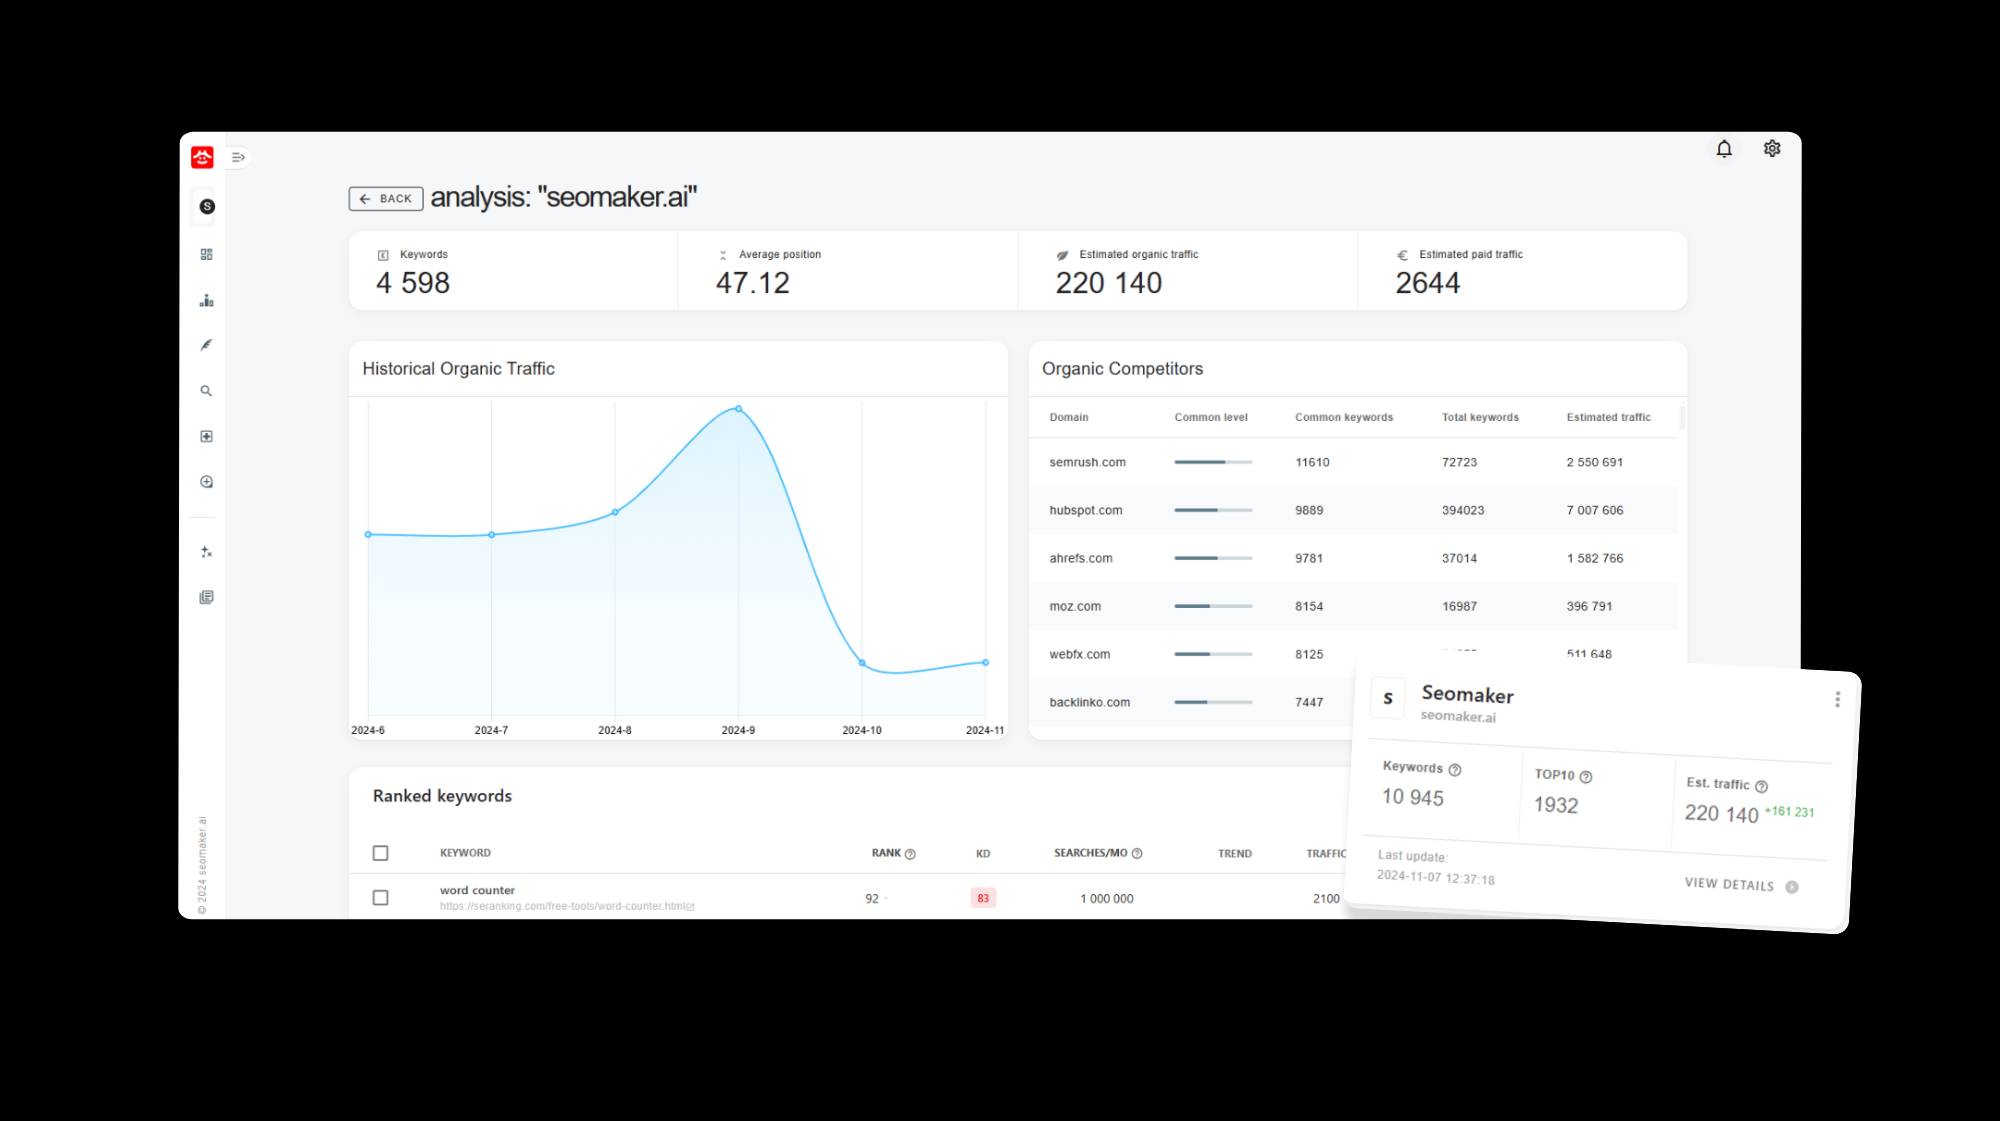Click the content writing quill icon

coord(206,344)
